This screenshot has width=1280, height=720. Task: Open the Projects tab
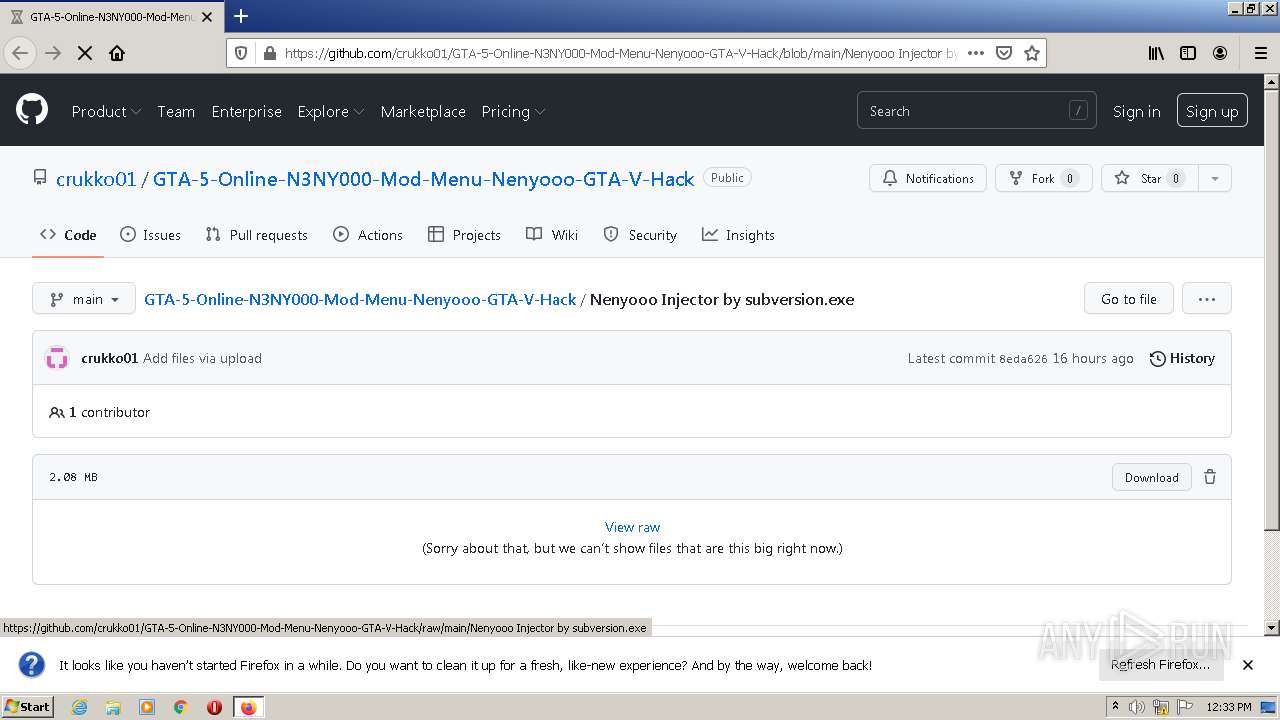click(x=464, y=235)
